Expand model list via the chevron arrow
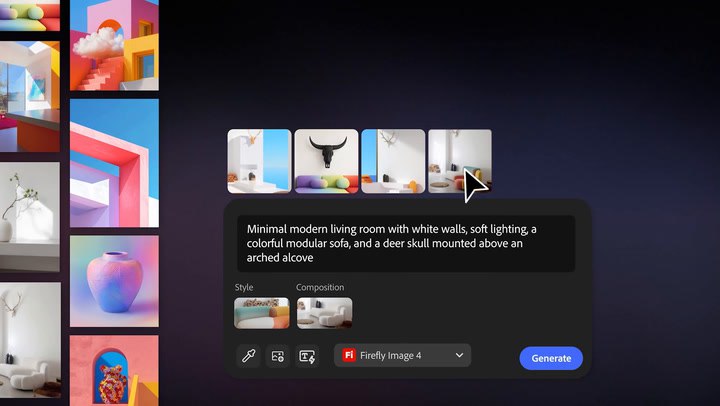Screen dimensions: 720x406 coord(459,355)
